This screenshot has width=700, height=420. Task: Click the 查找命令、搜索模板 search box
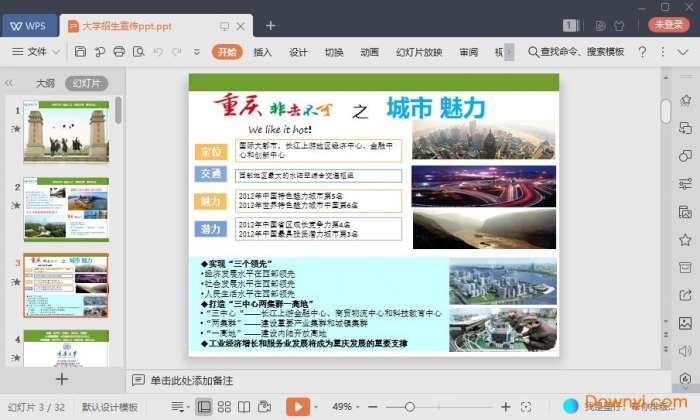pyautogui.click(x=576, y=52)
